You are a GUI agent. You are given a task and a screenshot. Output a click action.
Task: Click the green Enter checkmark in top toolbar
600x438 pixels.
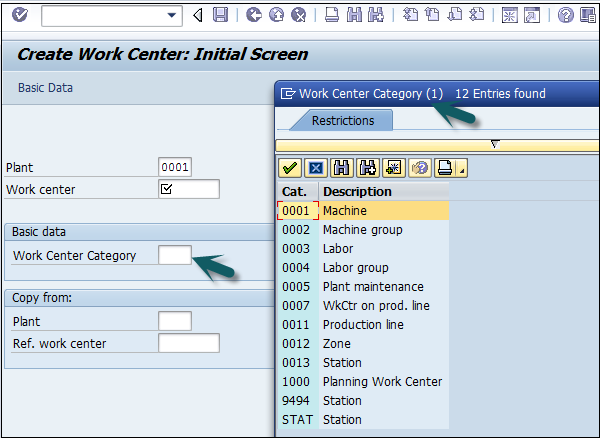coord(20,15)
